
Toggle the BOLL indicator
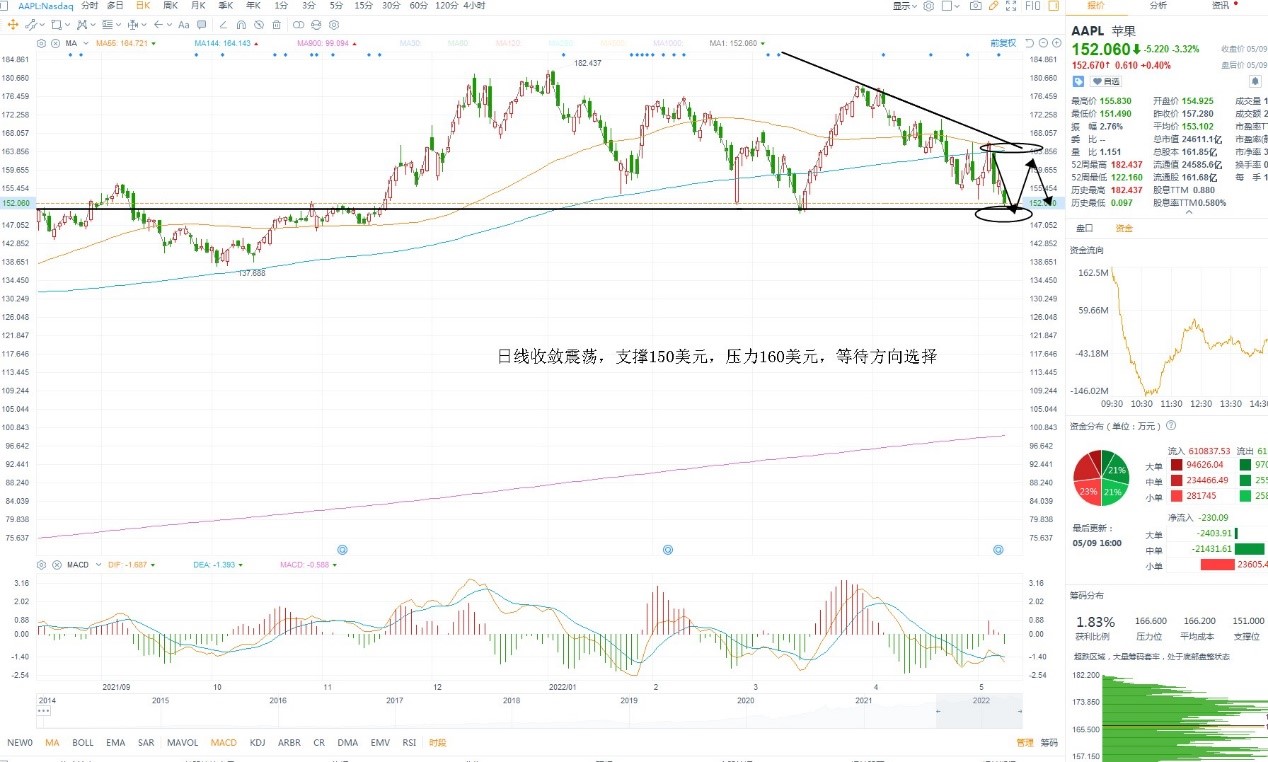[x=83, y=743]
